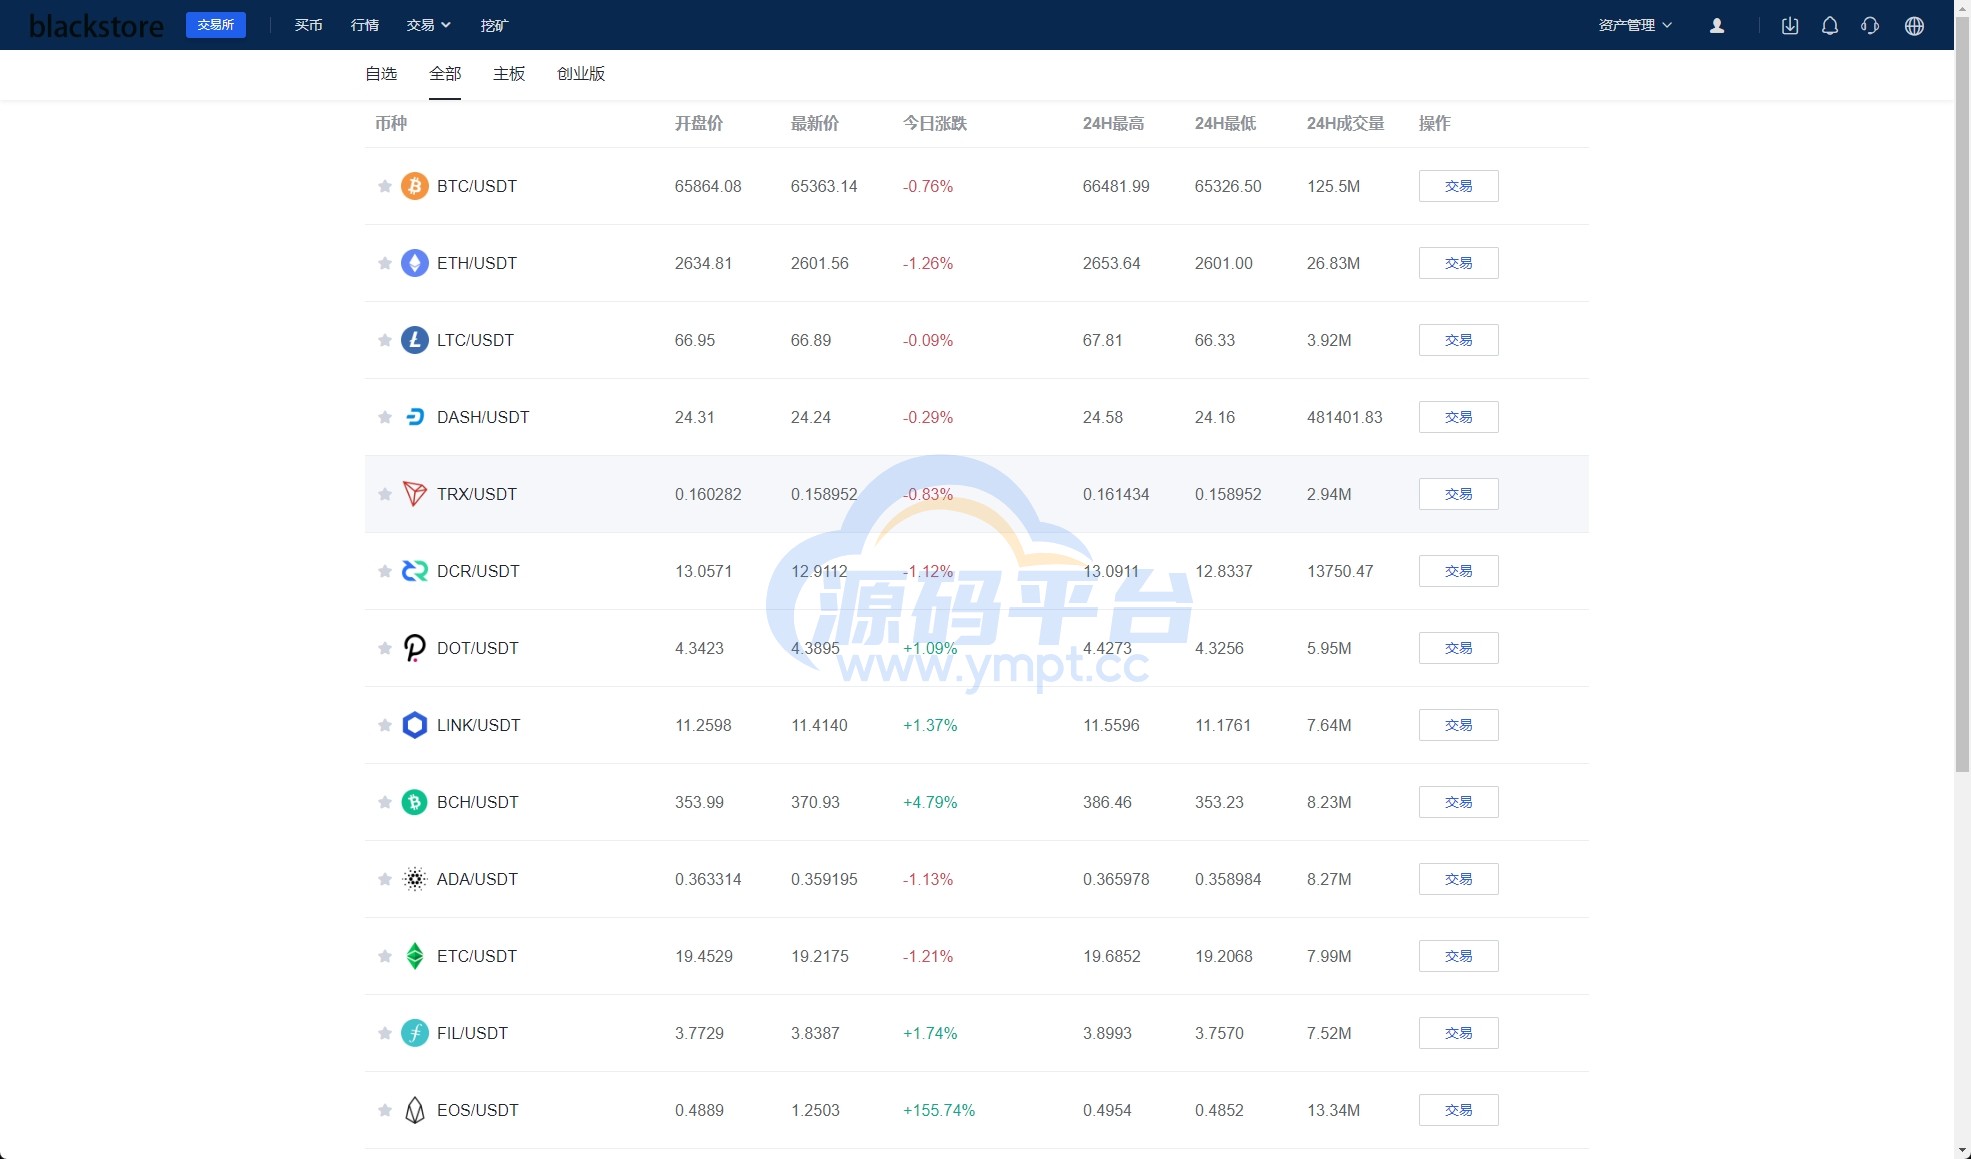Open the notifications bell

pos(1830,26)
